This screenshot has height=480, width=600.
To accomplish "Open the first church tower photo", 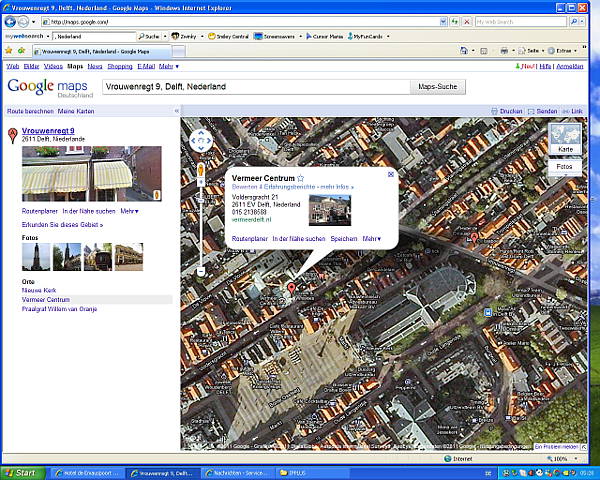I will (36, 257).
